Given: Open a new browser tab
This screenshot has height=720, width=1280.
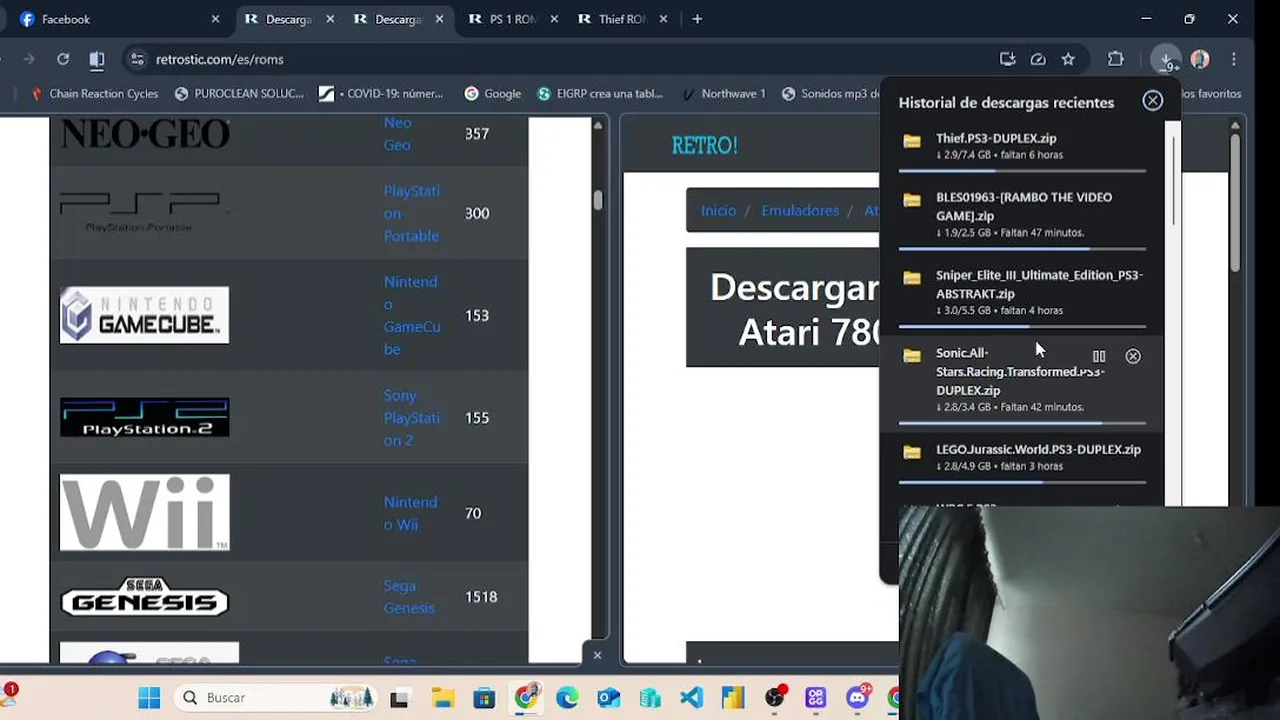Looking at the screenshot, I should point(697,19).
